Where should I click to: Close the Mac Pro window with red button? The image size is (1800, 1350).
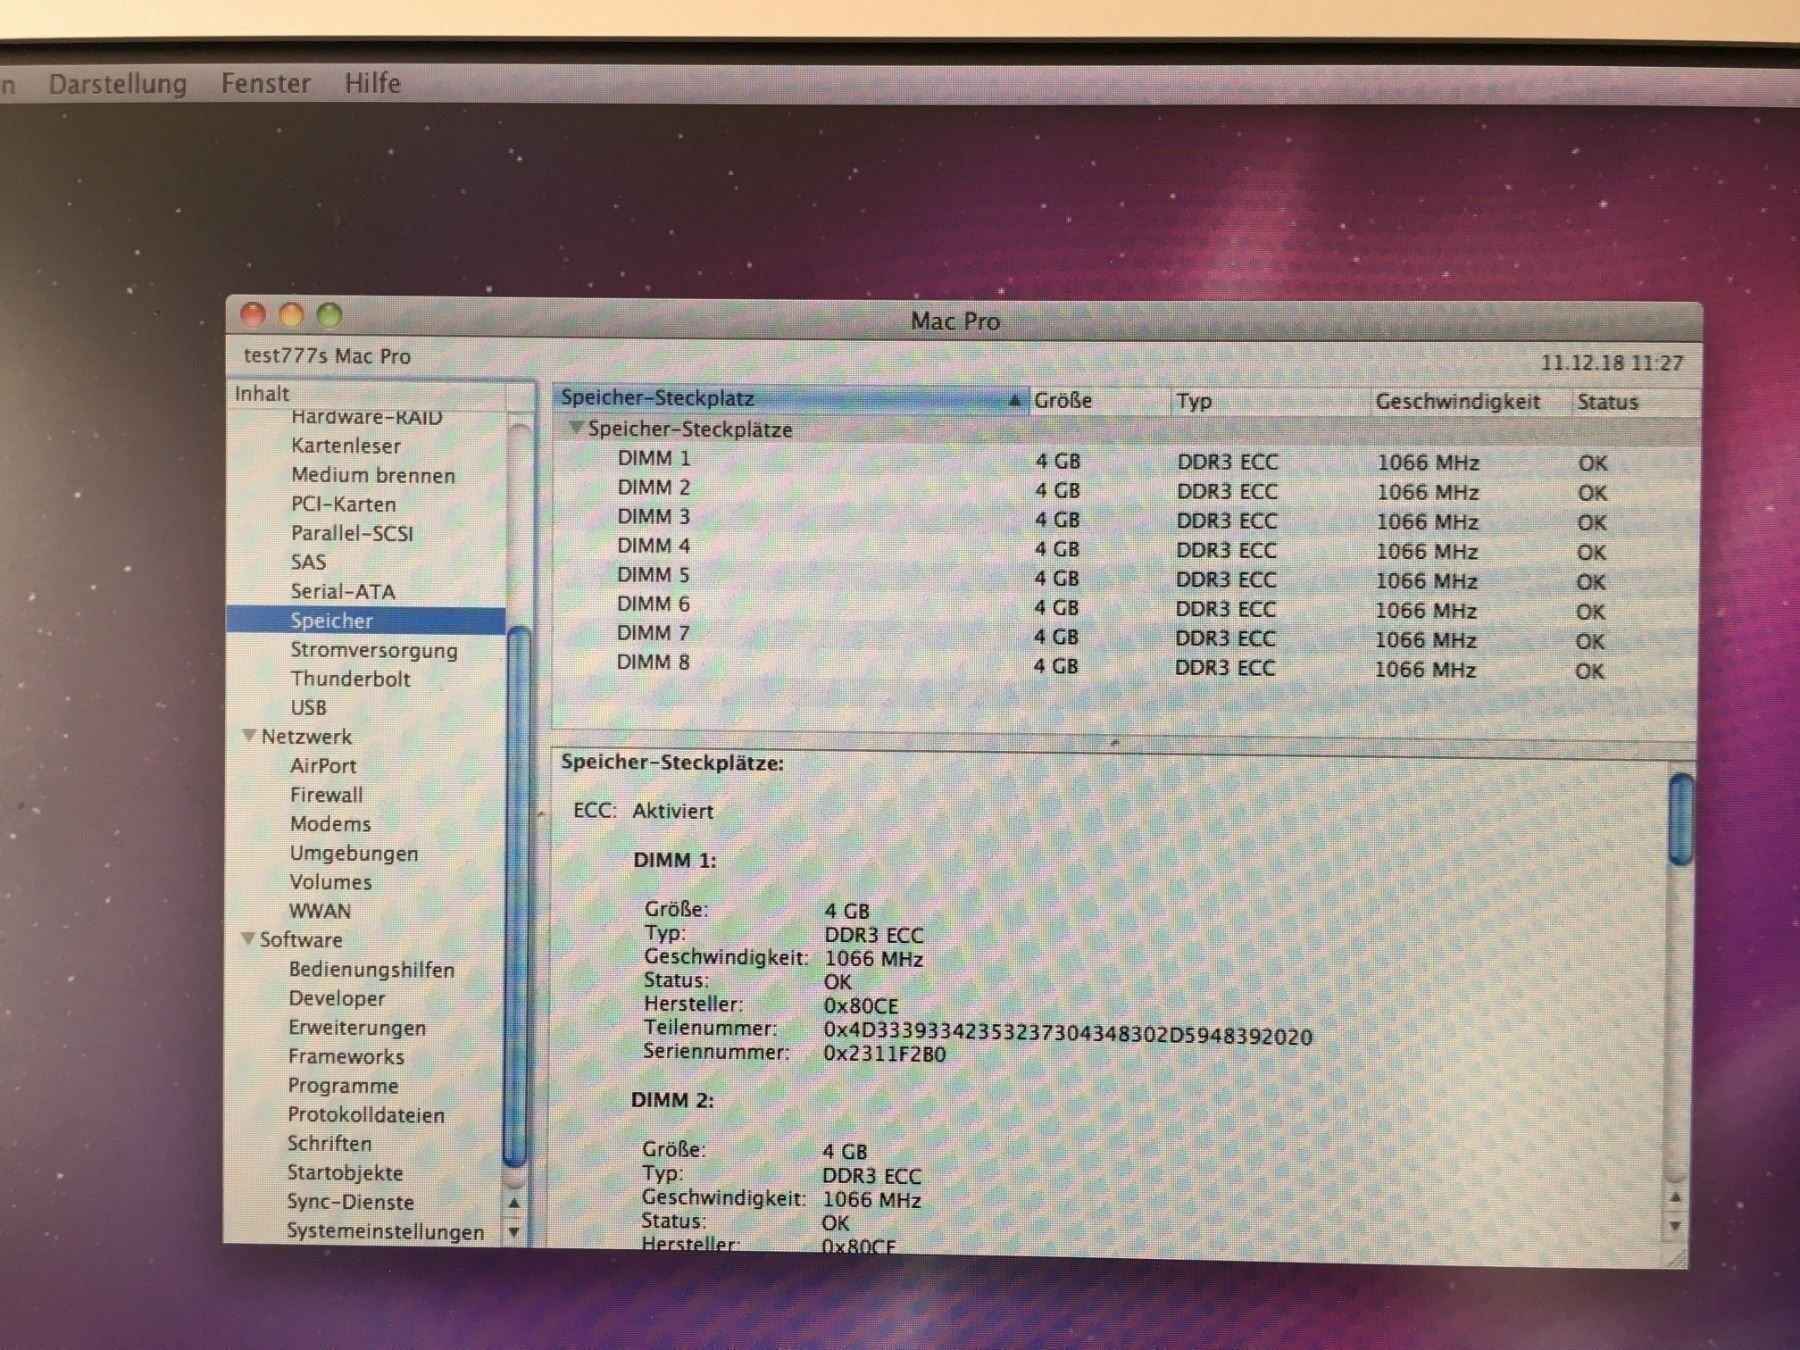pyautogui.click(x=253, y=315)
